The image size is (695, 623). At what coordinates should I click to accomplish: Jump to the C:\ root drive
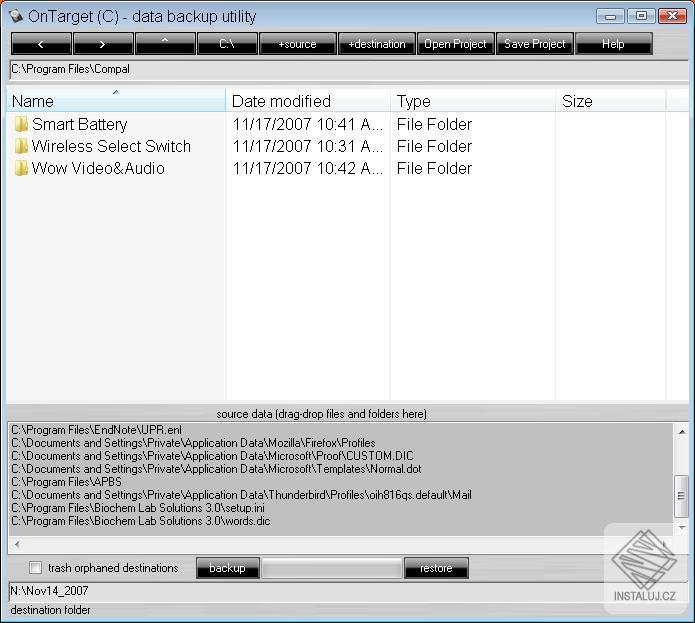pyautogui.click(x=227, y=43)
